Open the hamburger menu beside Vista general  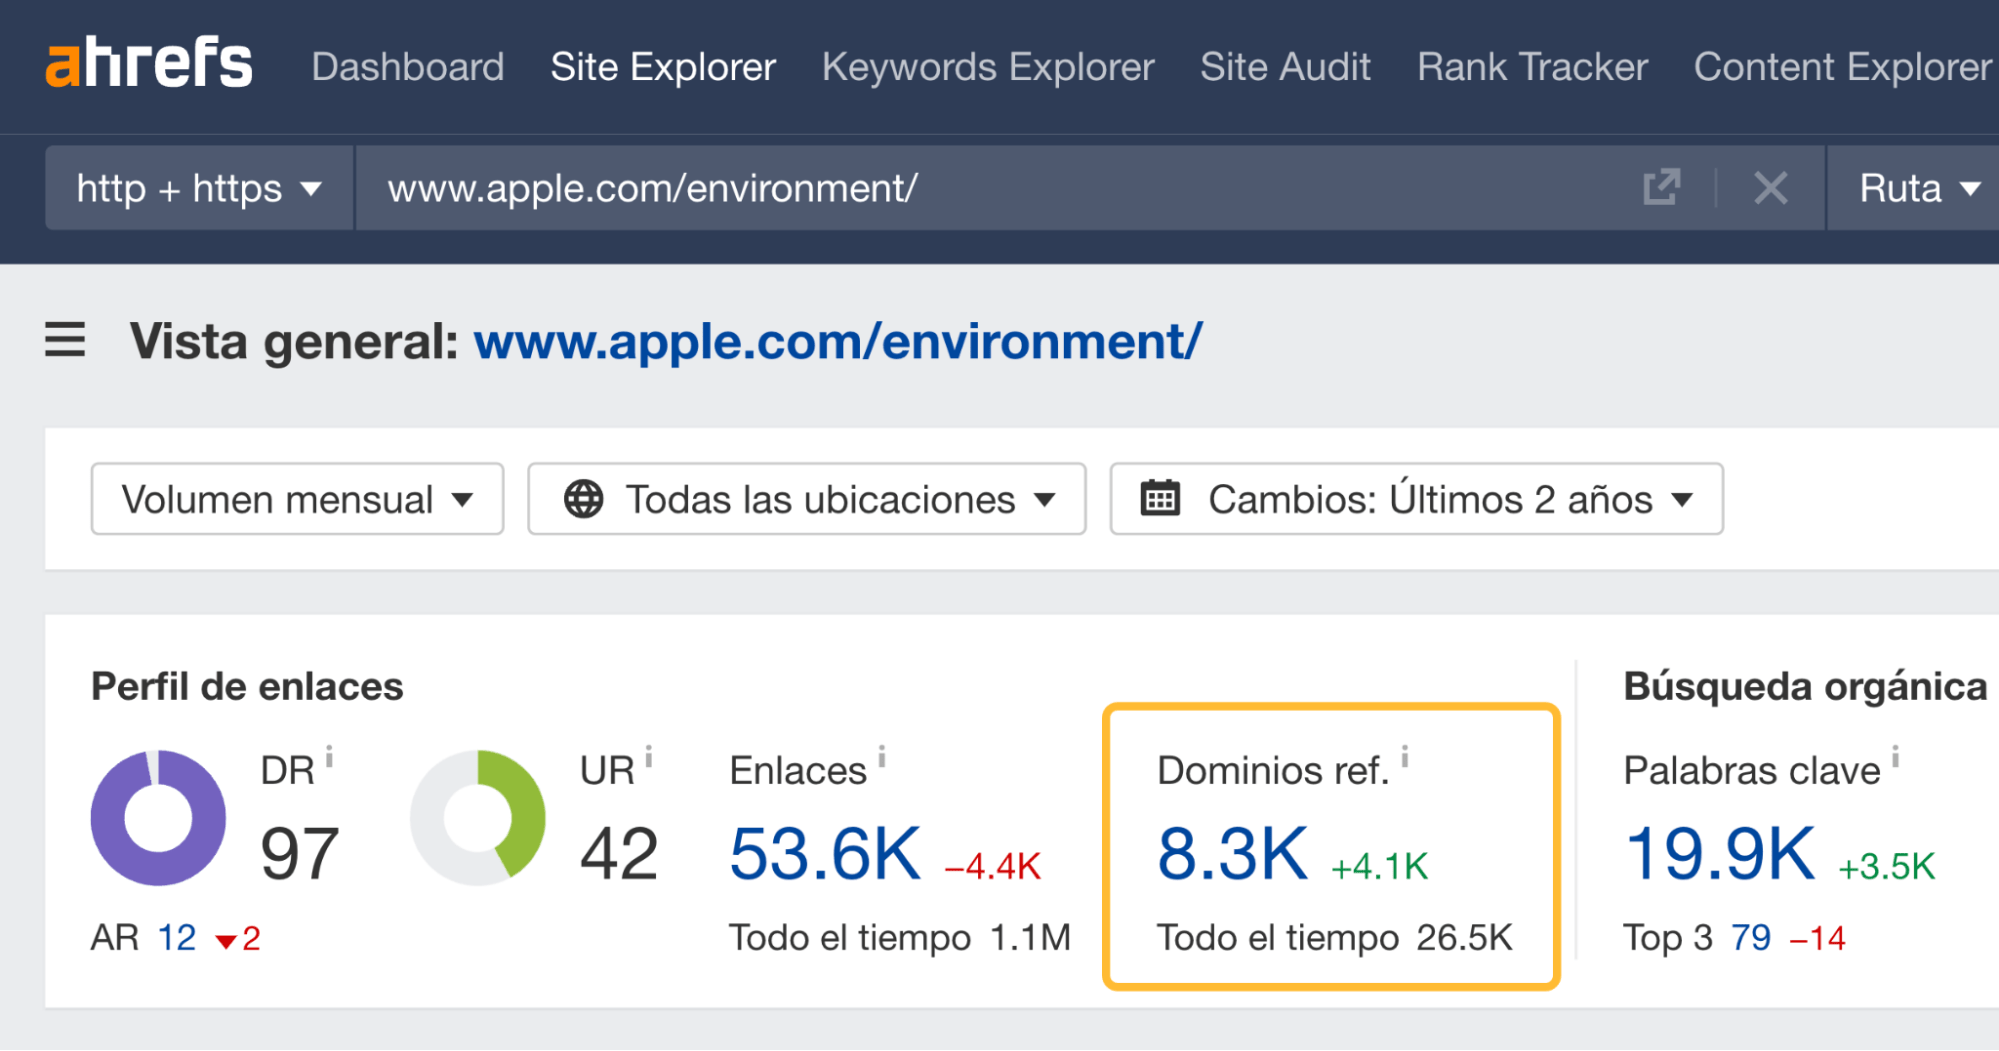pyautogui.click(x=64, y=341)
